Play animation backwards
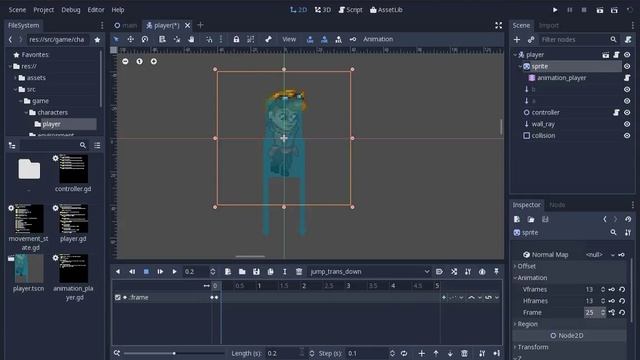The width and height of the screenshot is (640, 360). pos(118,271)
